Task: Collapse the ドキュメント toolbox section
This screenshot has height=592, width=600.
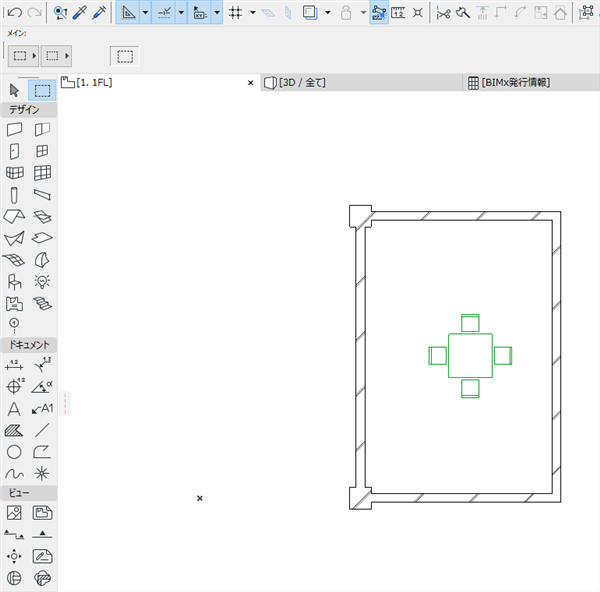Action: 29,345
